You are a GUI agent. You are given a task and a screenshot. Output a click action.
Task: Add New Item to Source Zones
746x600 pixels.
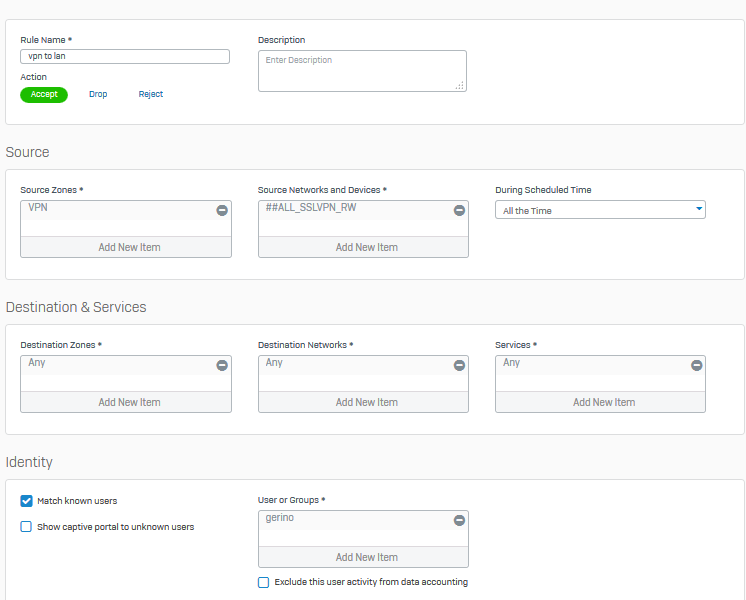(129, 247)
